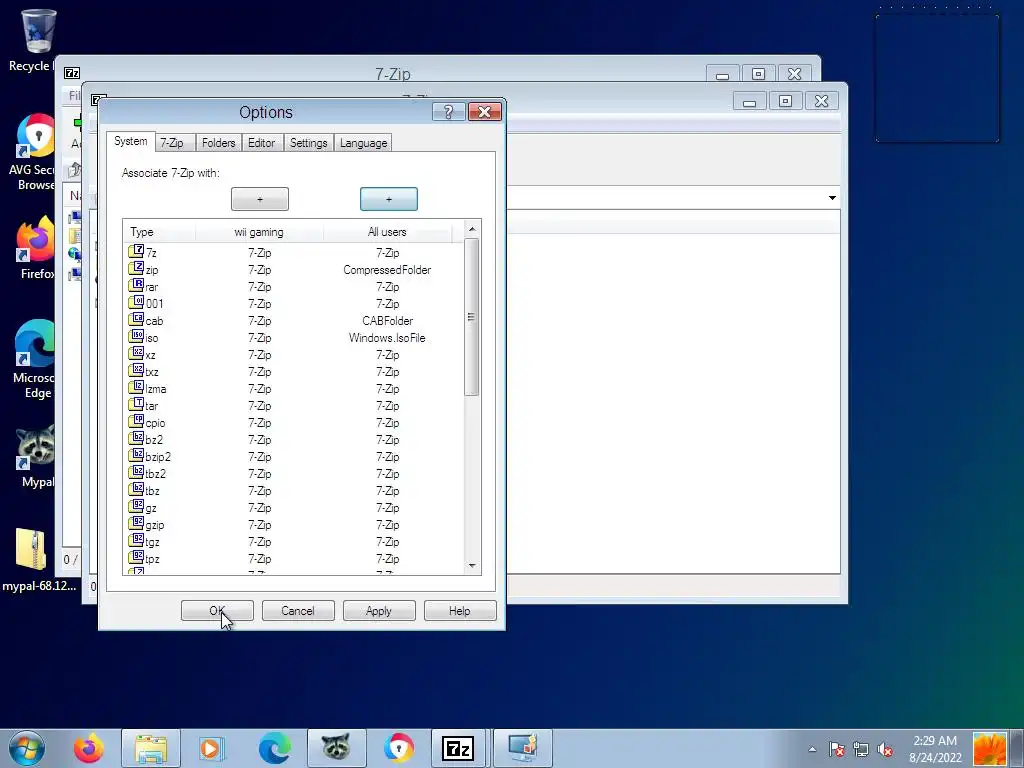Switch to the 7-Zip tab
Image resolution: width=1024 pixels, height=768 pixels.
[172, 143]
